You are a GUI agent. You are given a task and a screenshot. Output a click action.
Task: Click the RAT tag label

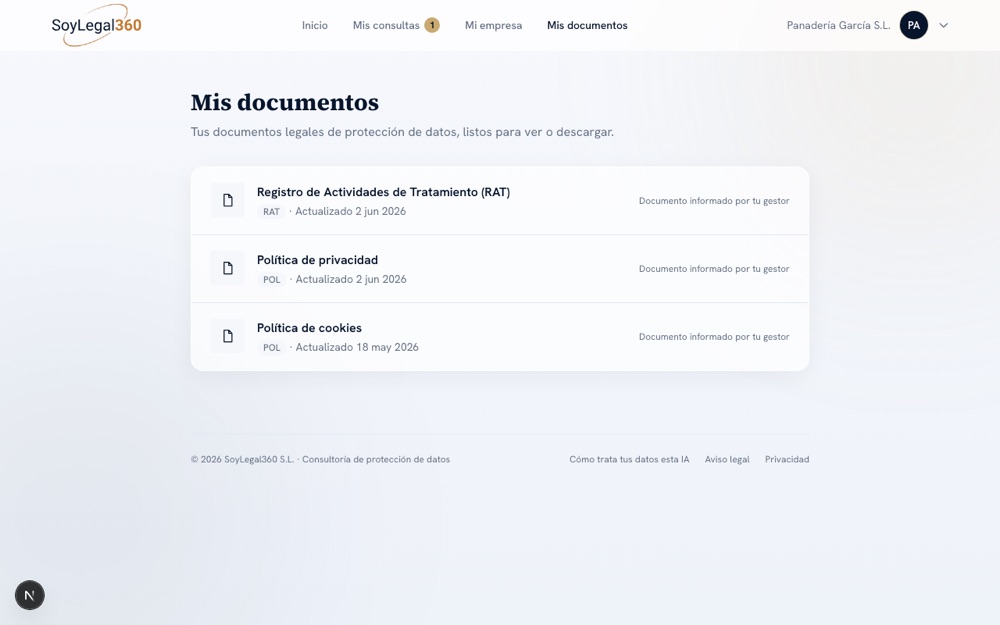pos(271,212)
